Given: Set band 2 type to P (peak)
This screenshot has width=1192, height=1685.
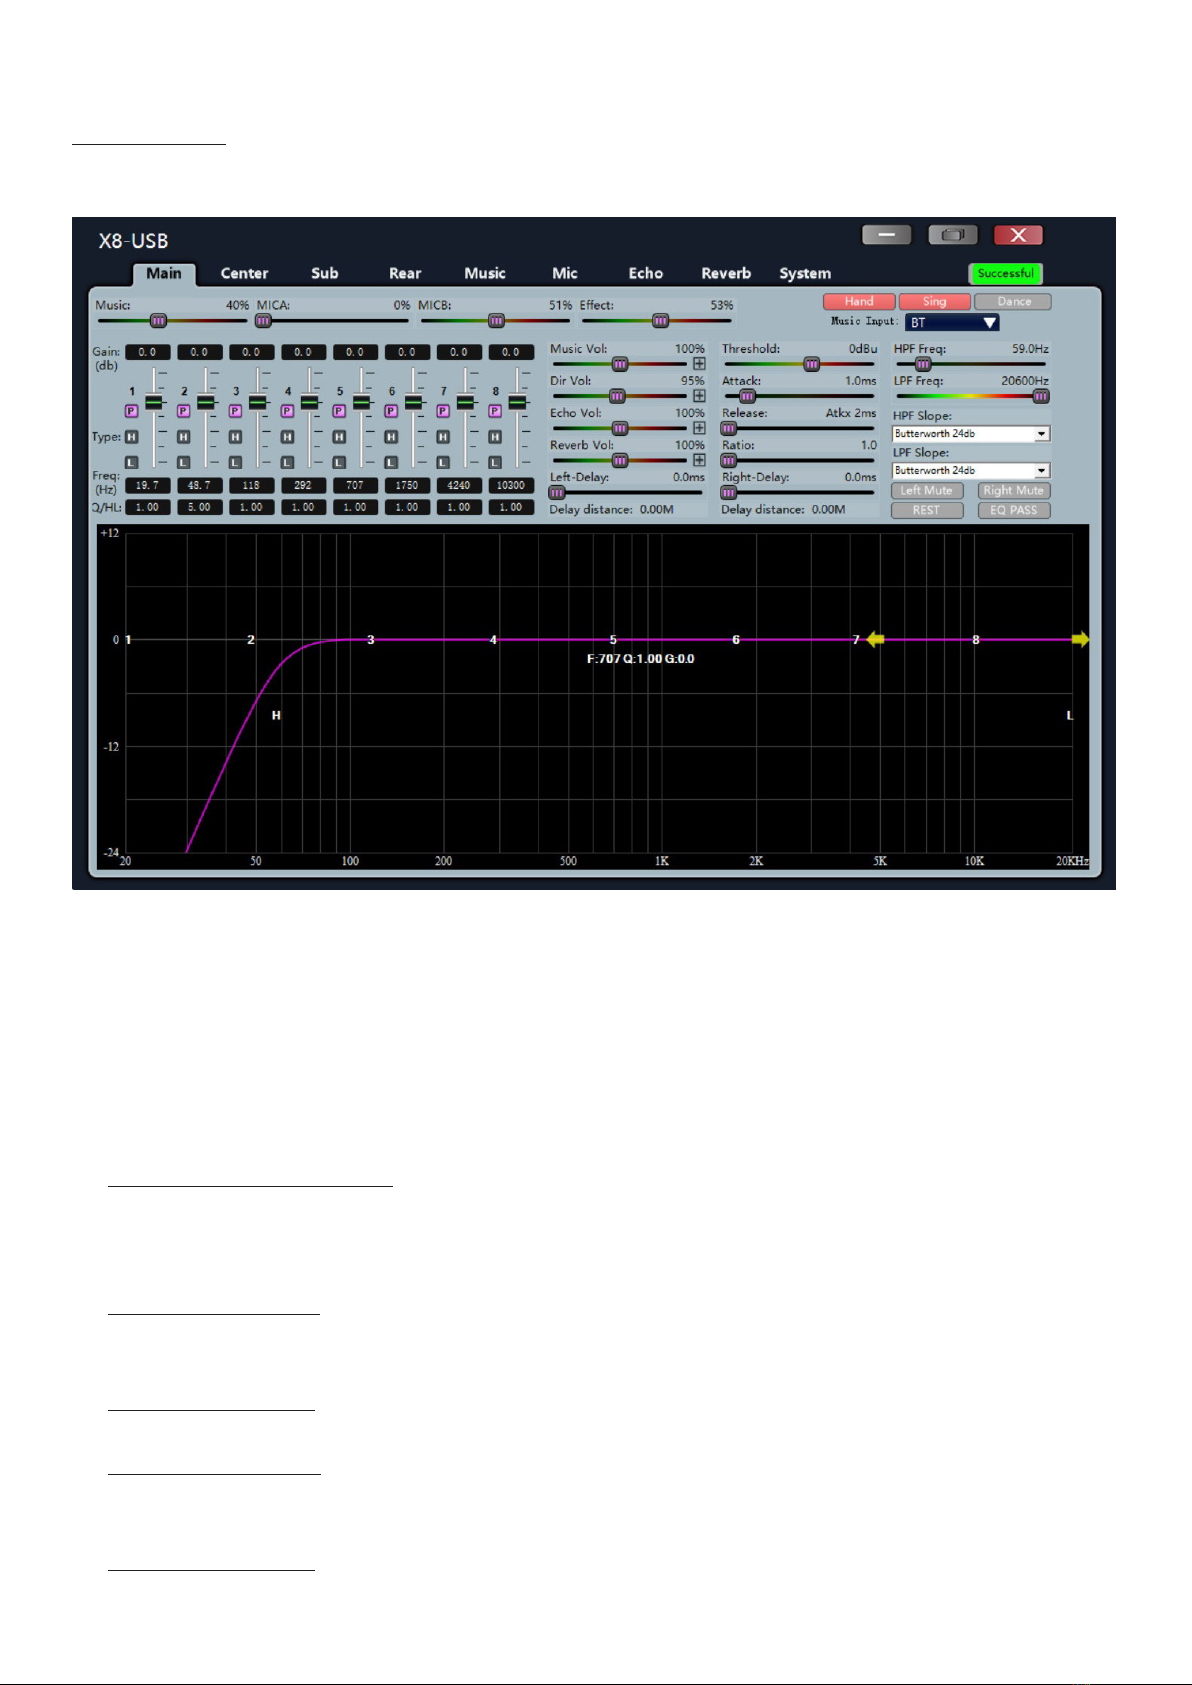Looking at the screenshot, I should pyautogui.click(x=183, y=411).
